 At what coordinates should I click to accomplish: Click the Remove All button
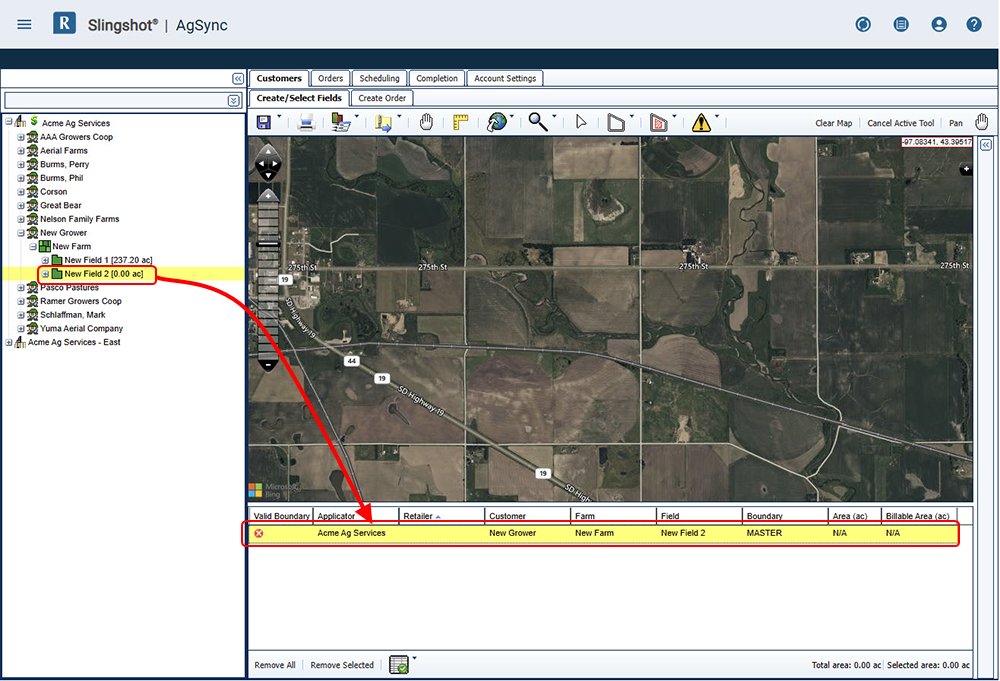point(275,665)
